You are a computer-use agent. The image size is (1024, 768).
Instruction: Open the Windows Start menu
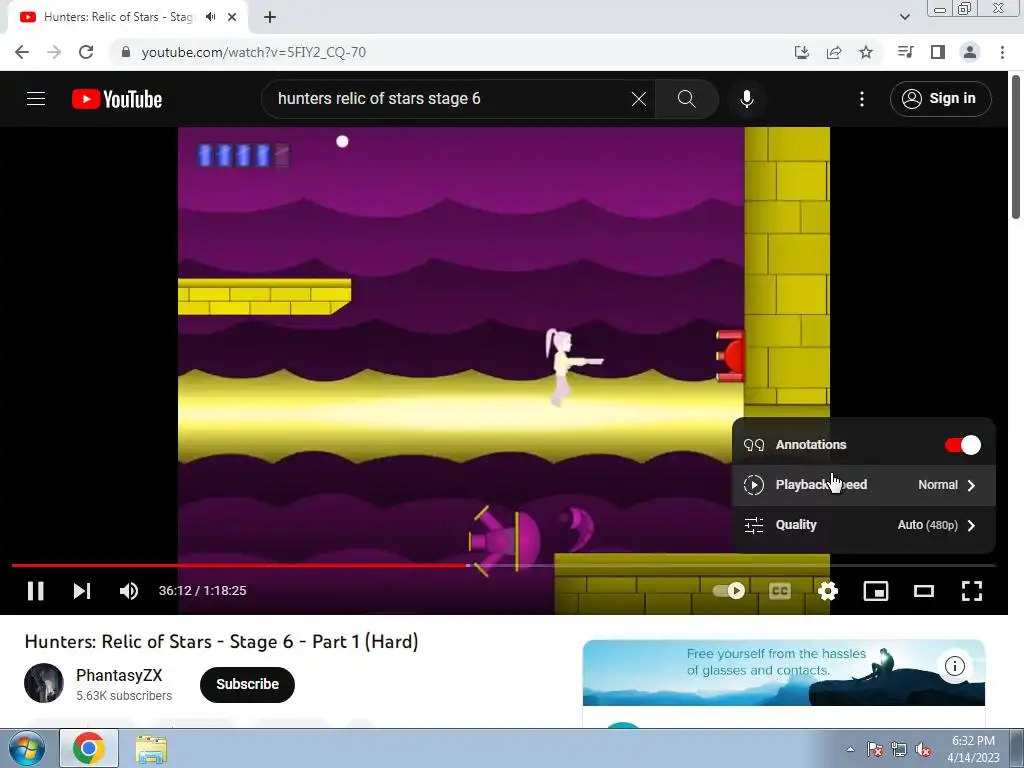[x=27, y=748]
